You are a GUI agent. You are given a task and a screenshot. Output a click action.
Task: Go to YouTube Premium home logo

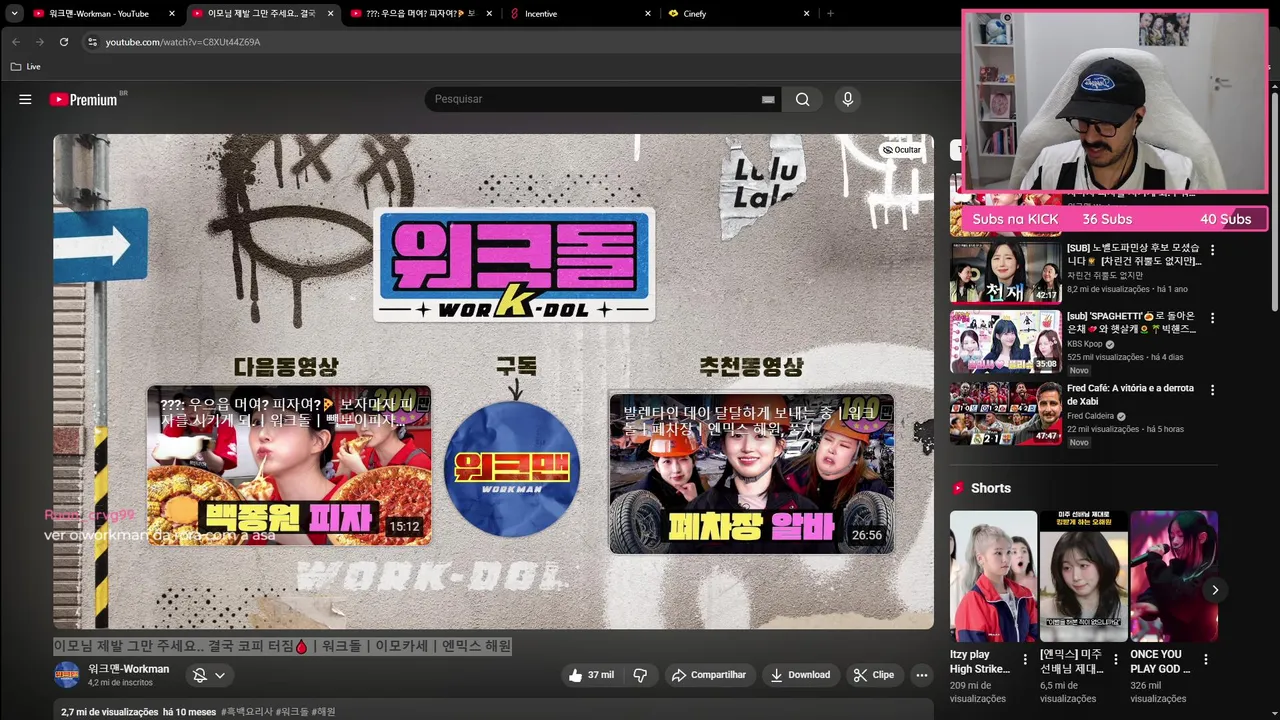[x=84, y=99]
